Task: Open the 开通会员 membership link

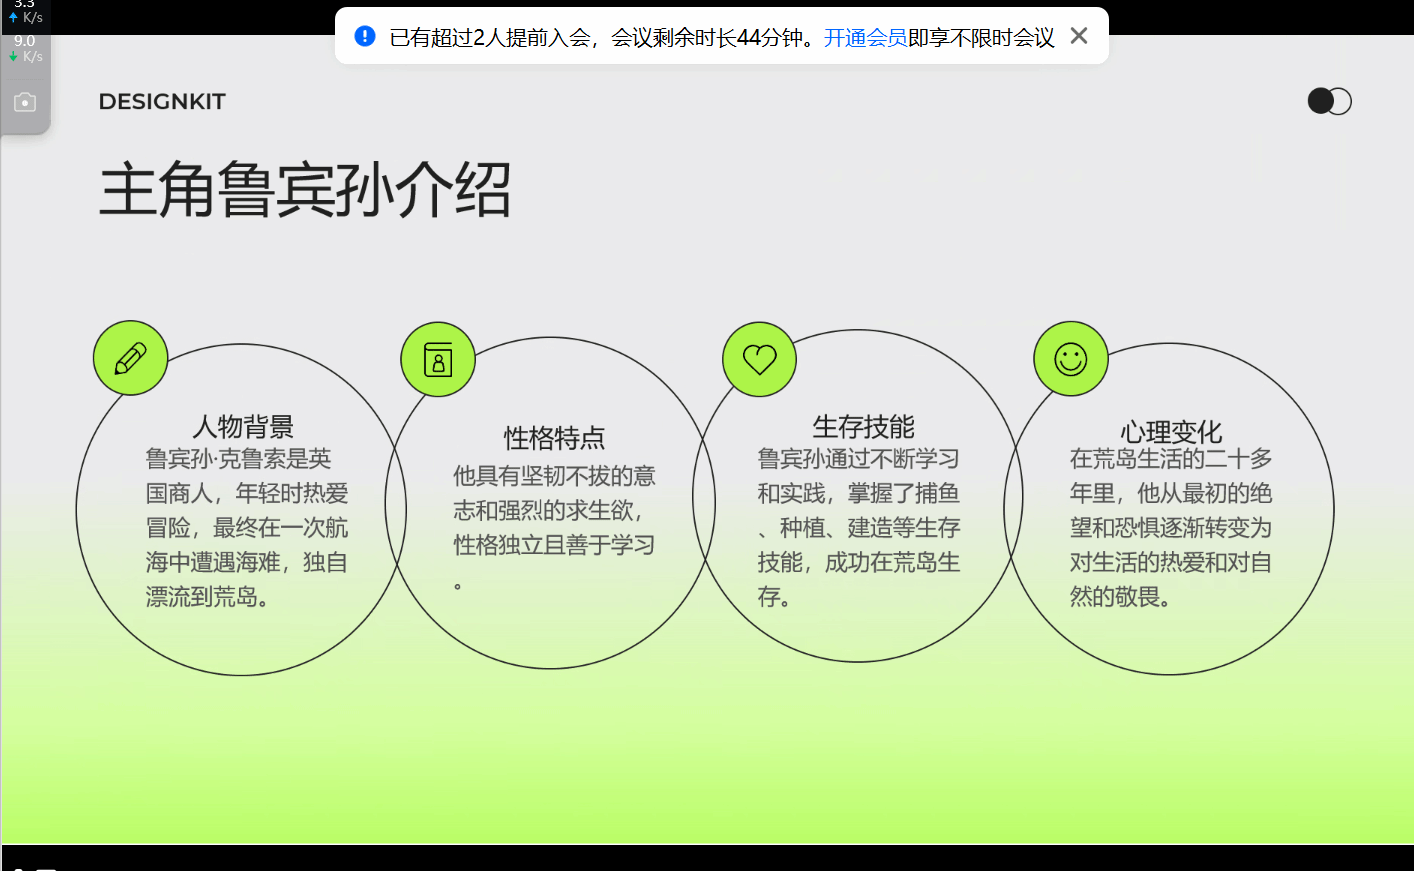Action: (865, 38)
